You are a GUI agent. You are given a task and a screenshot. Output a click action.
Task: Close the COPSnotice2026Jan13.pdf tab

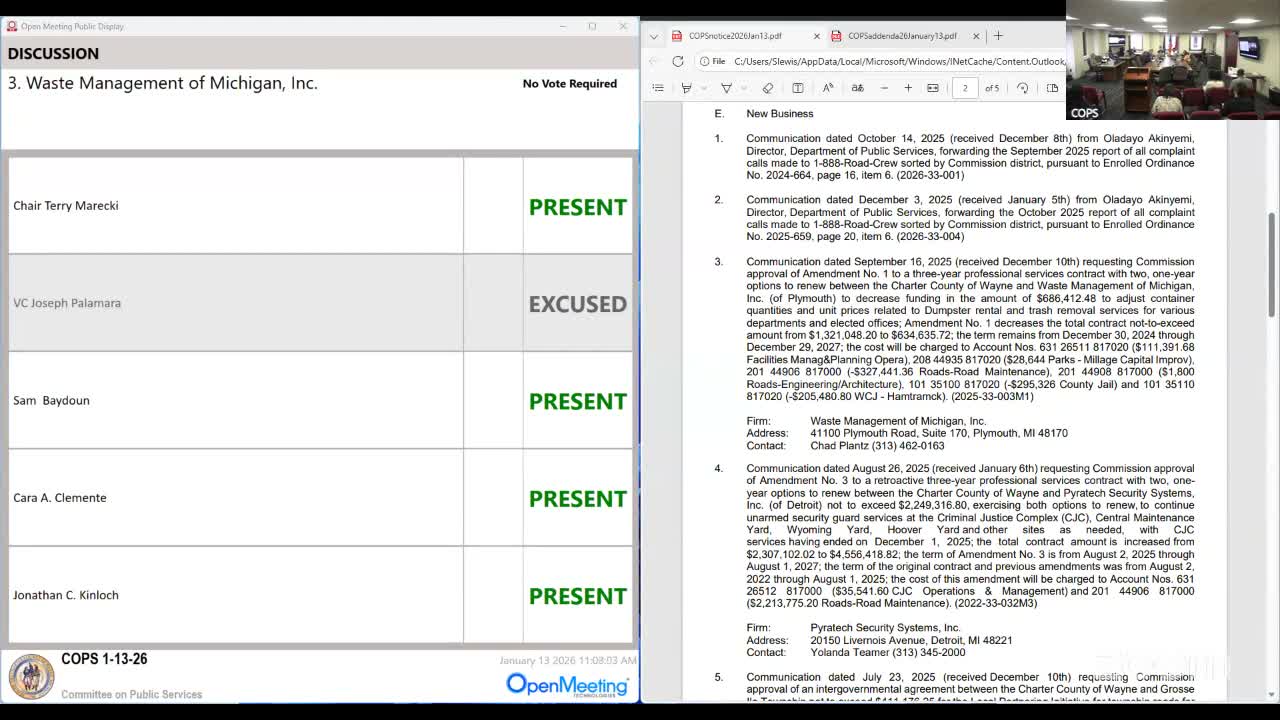point(816,36)
